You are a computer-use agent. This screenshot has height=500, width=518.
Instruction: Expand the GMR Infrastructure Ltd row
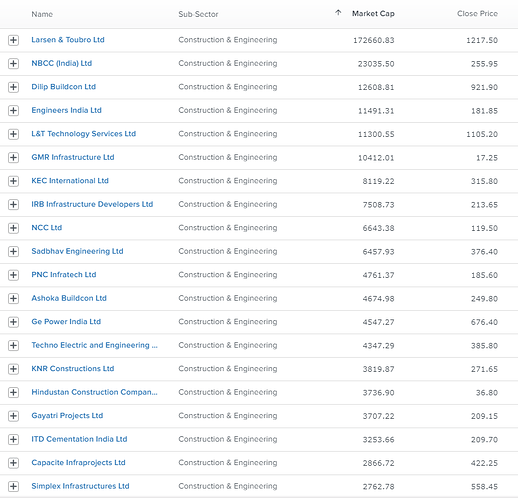(x=13, y=158)
